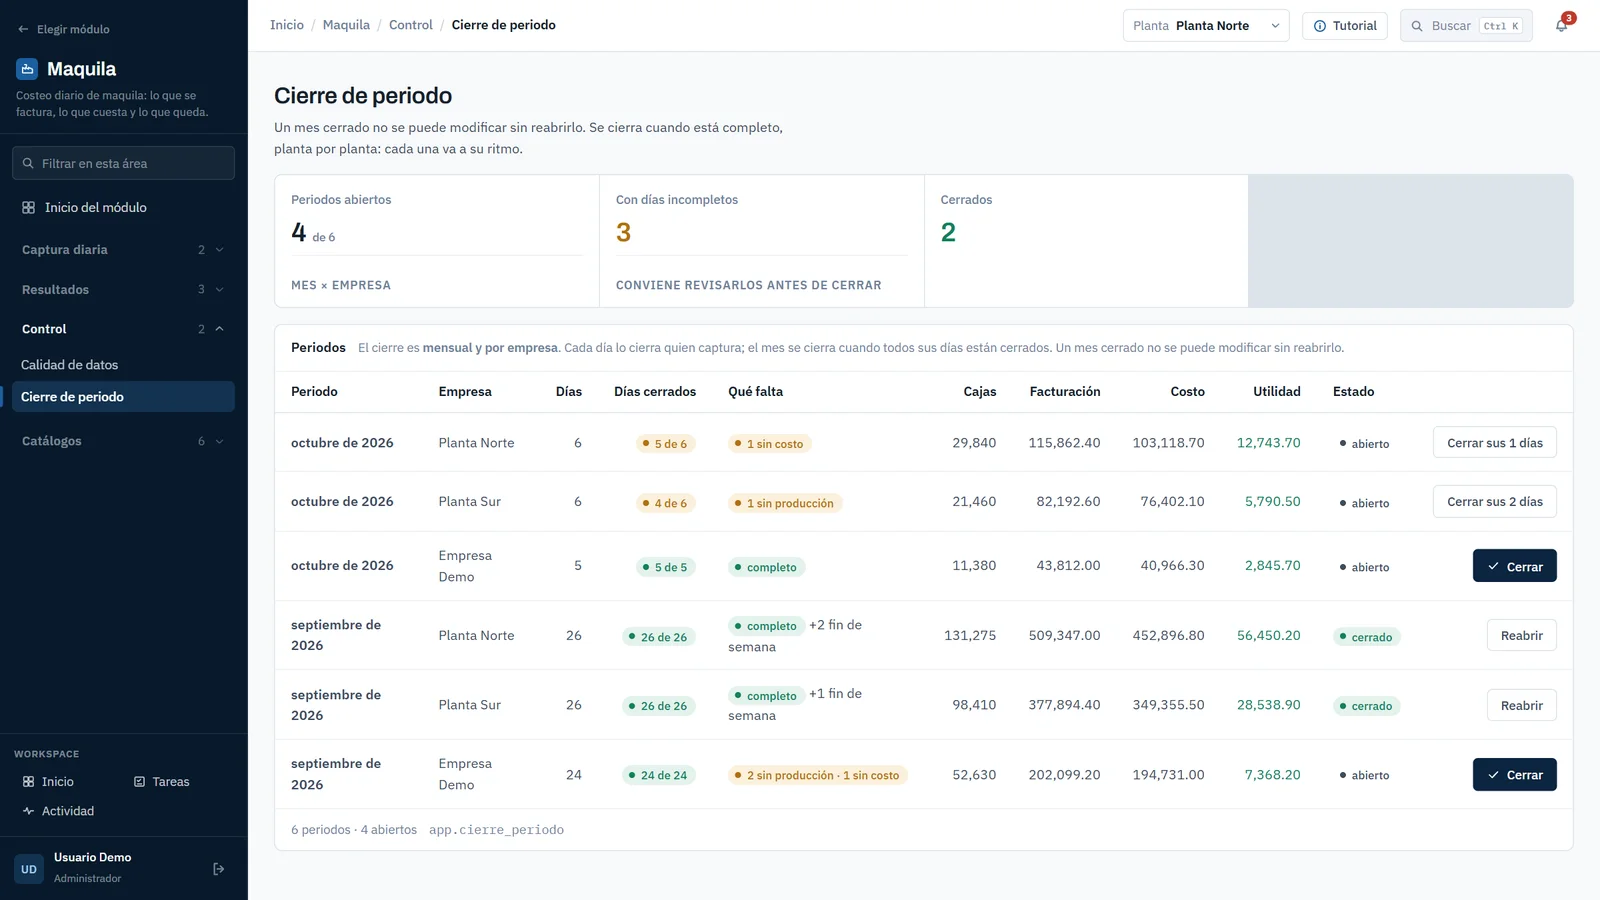Image resolution: width=1600 pixels, height=900 pixels.
Task: Click the magnifier icon in Buscar box
Action: coord(1417,26)
